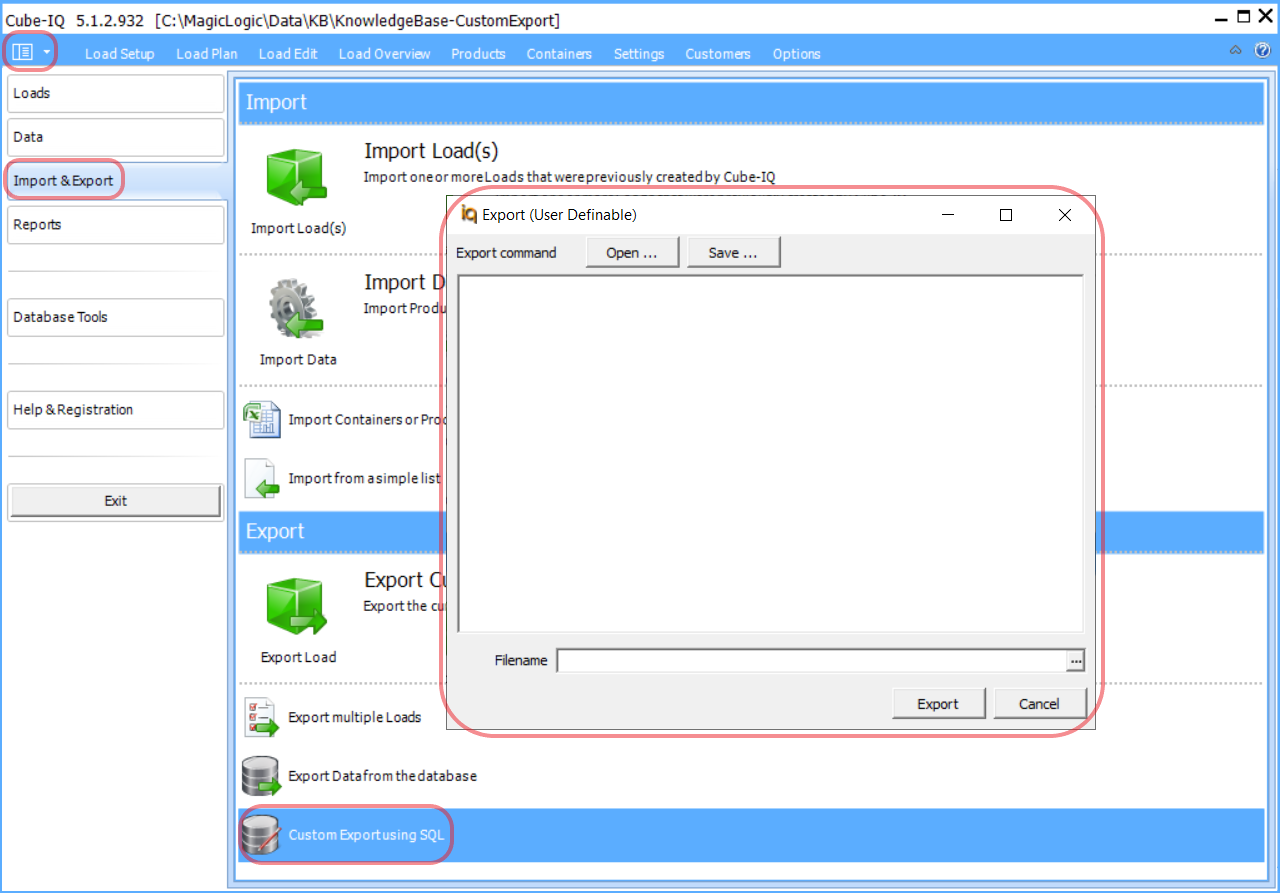
Task: Open the Customers menu
Action: (718, 54)
